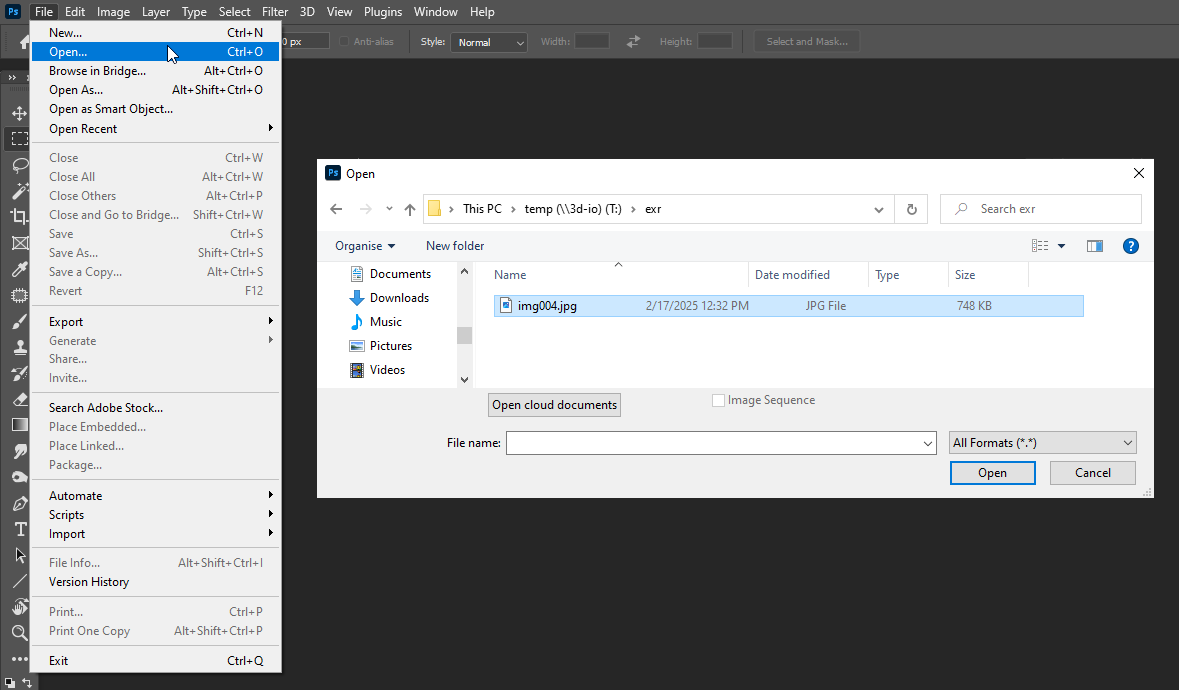The width and height of the screenshot is (1180, 690).
Task: Select the History Brush tool
Action: (20, 373)
